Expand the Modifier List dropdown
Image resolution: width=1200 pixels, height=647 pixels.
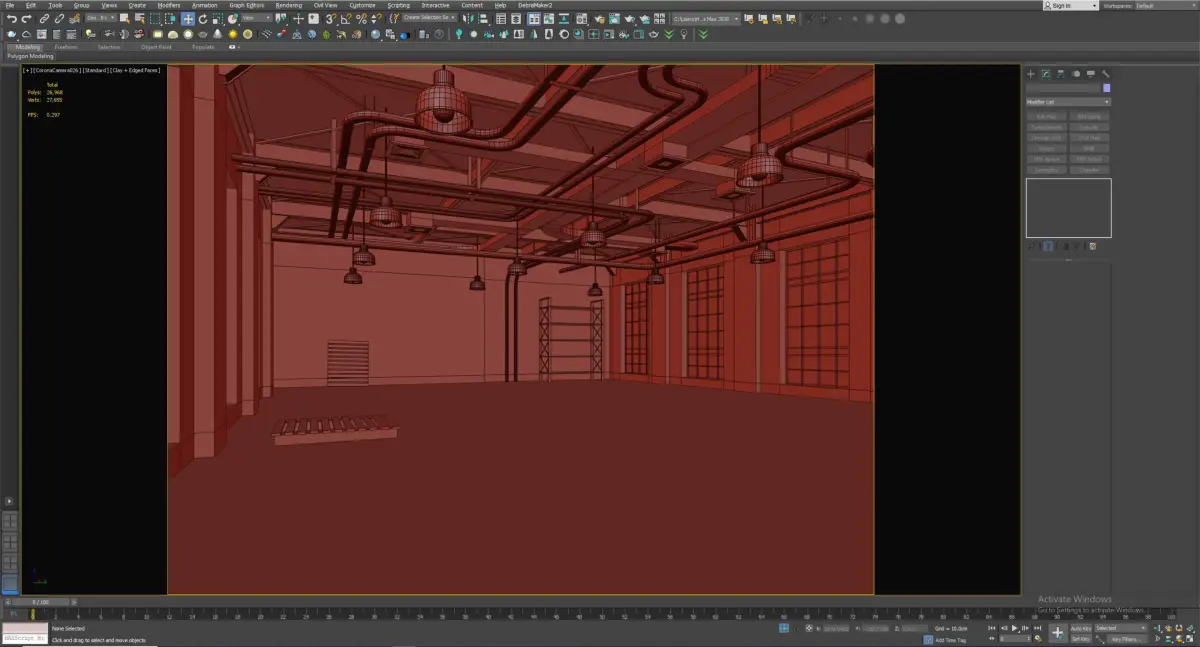[1068, 102]
